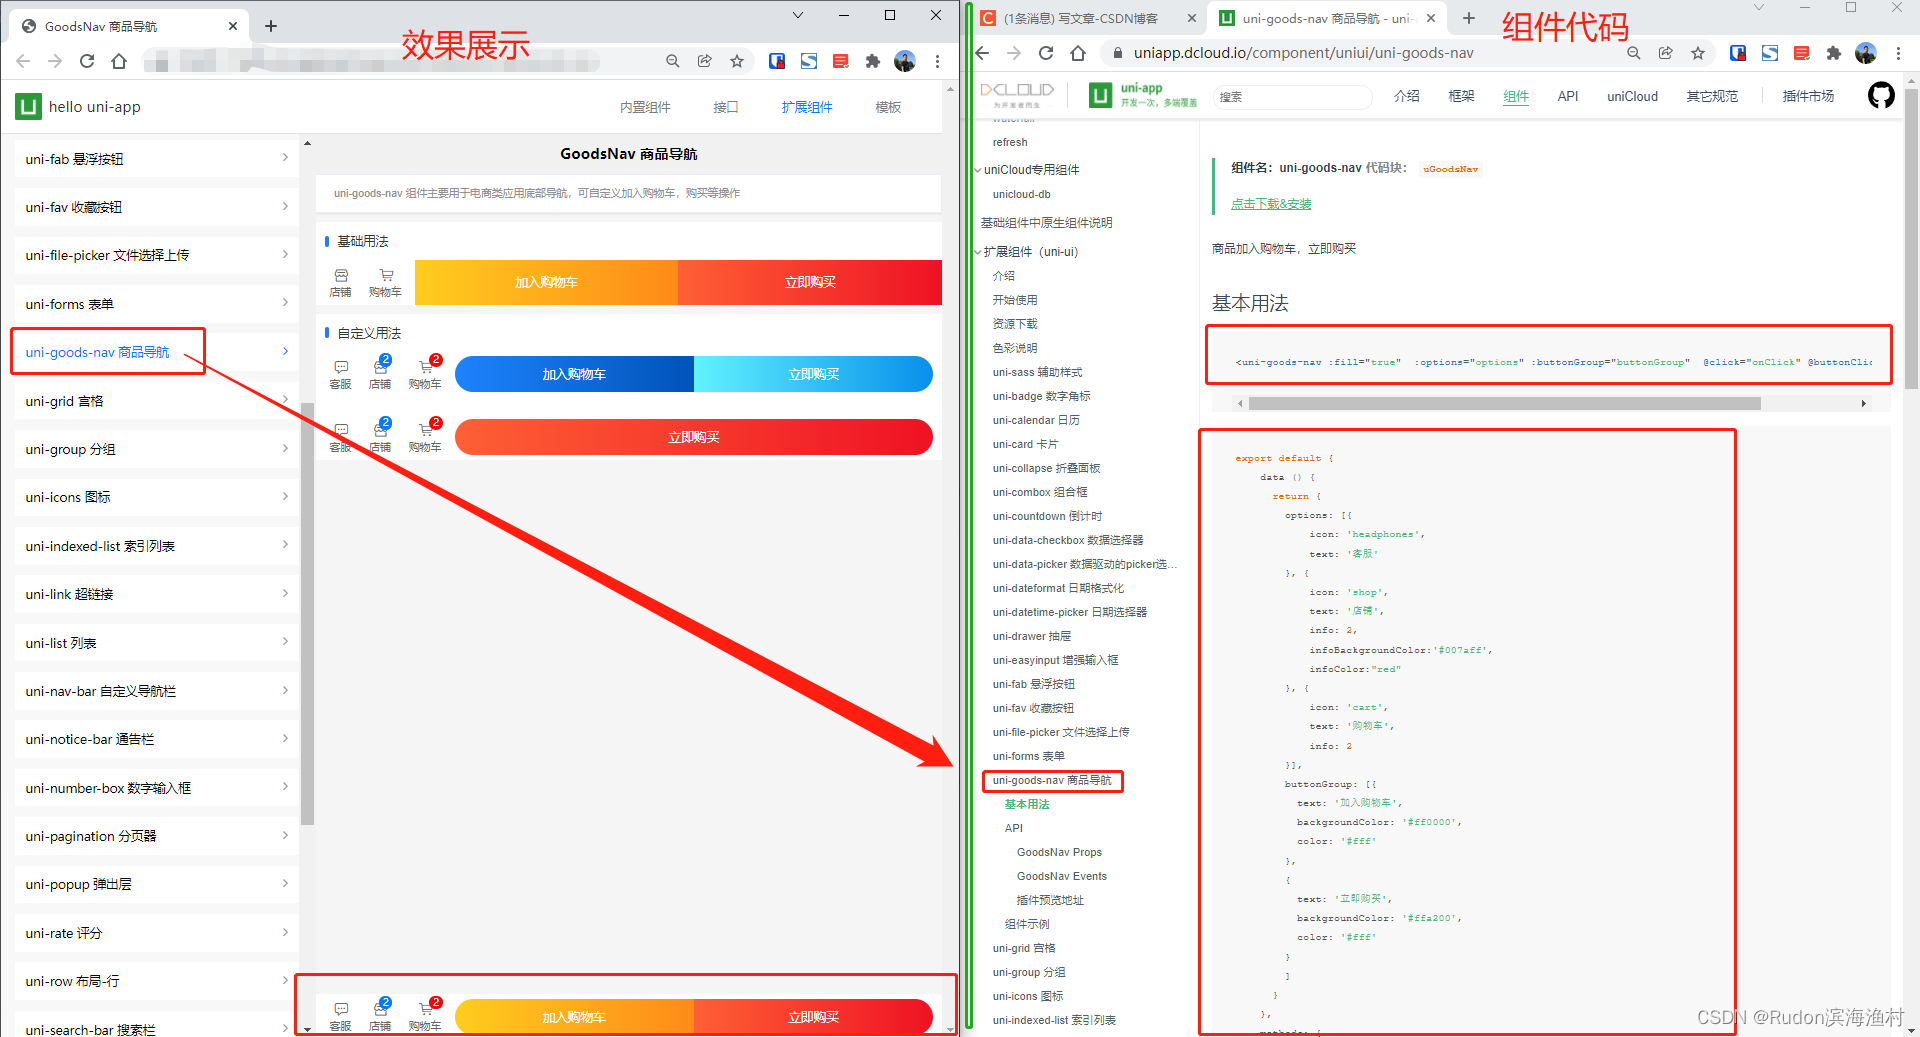
Task: Open API menu in docs header
Action: click(1568, 96)
